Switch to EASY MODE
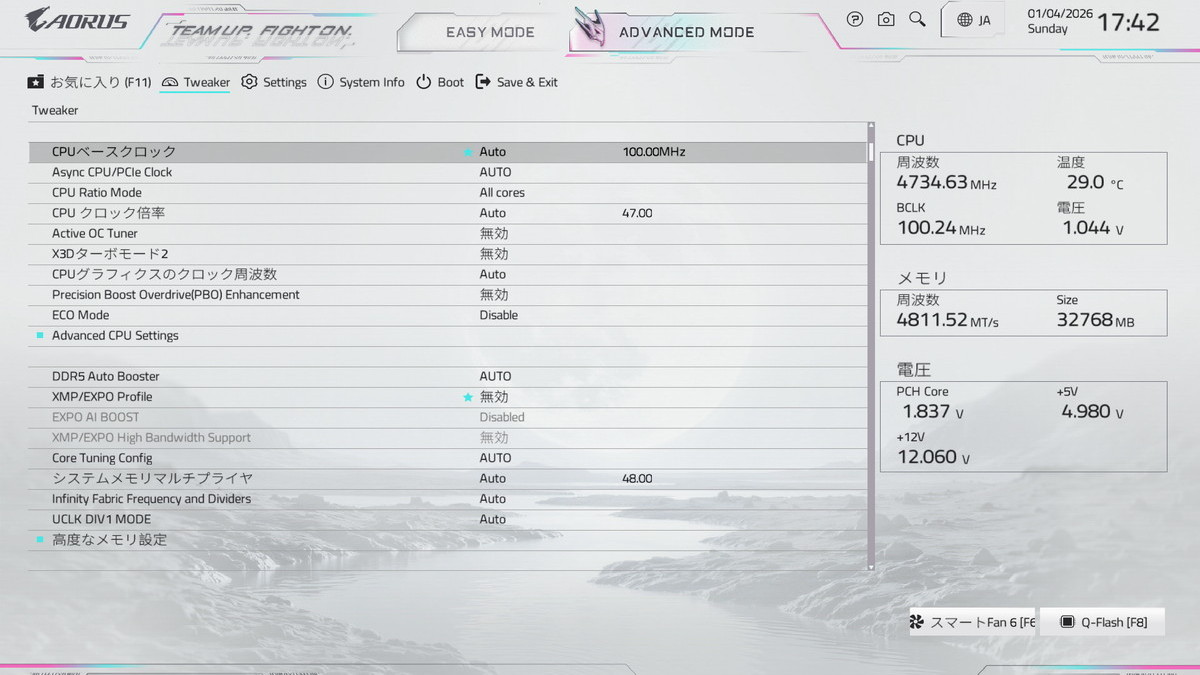1200x675 pixels. (x=490, y=32)
